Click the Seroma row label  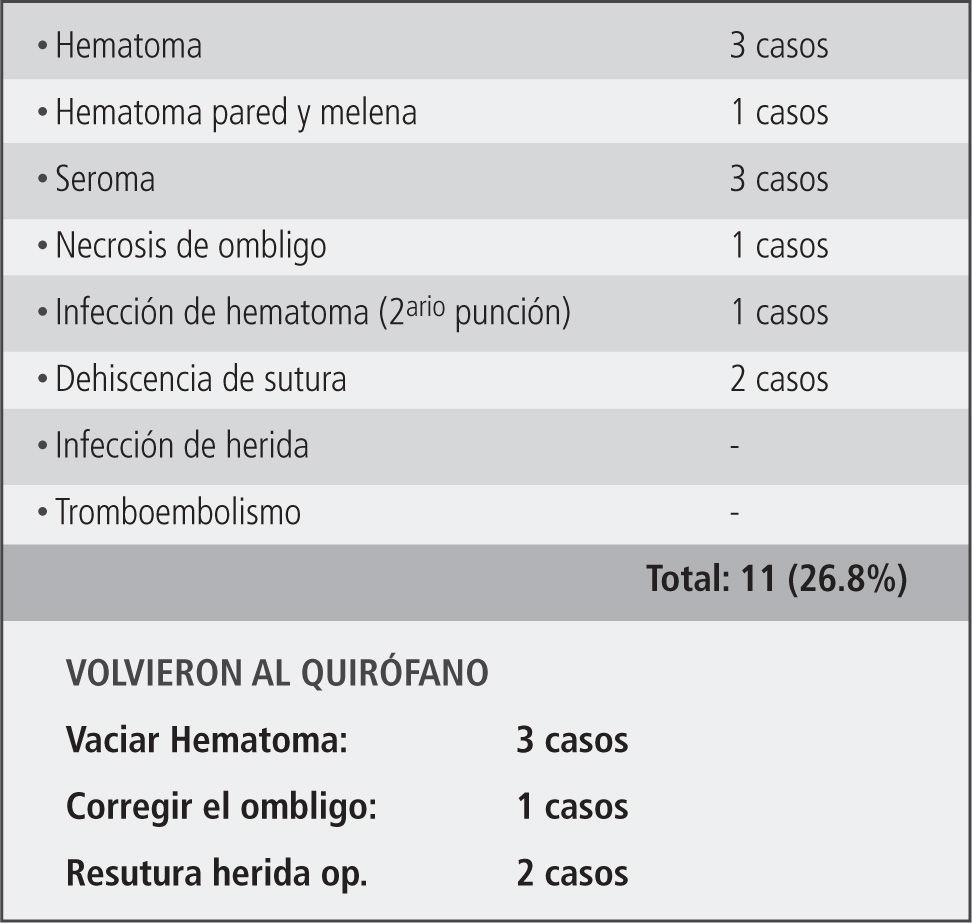(105, 180)
